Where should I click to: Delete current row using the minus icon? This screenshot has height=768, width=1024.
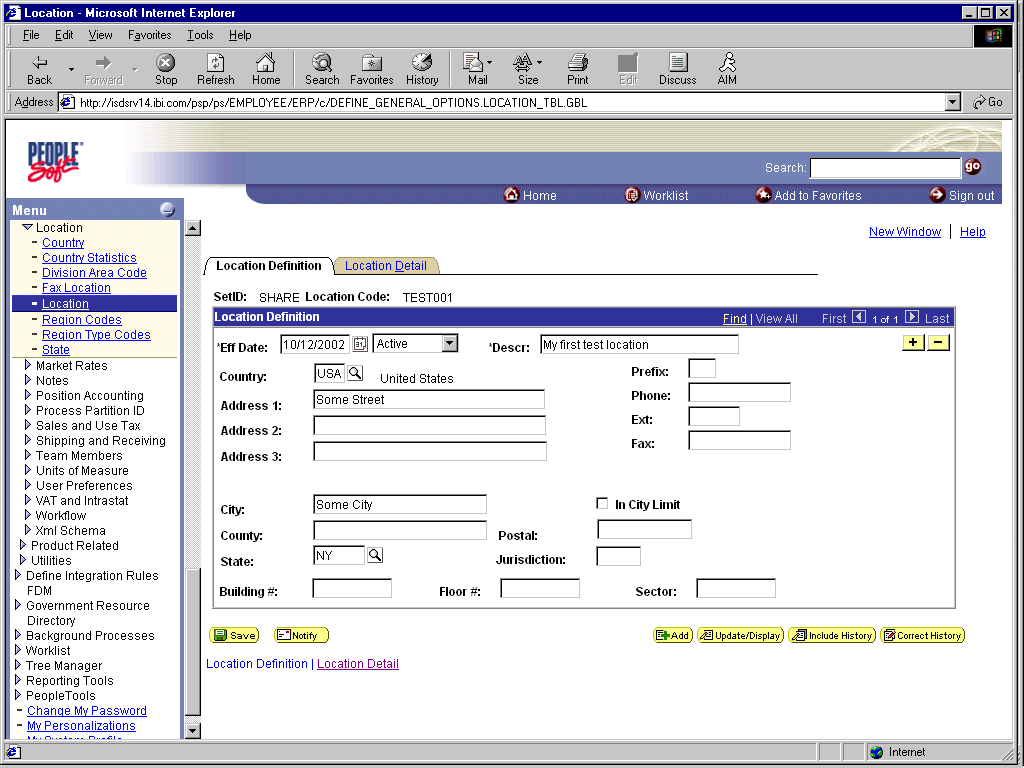[x=936, y=342]
